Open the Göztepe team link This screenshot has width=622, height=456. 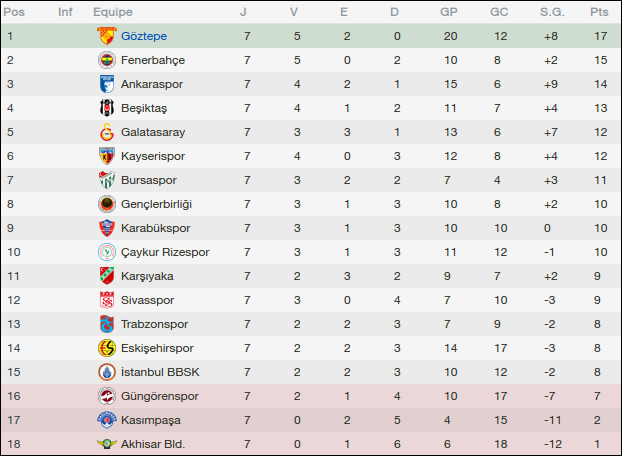[144, 36]
